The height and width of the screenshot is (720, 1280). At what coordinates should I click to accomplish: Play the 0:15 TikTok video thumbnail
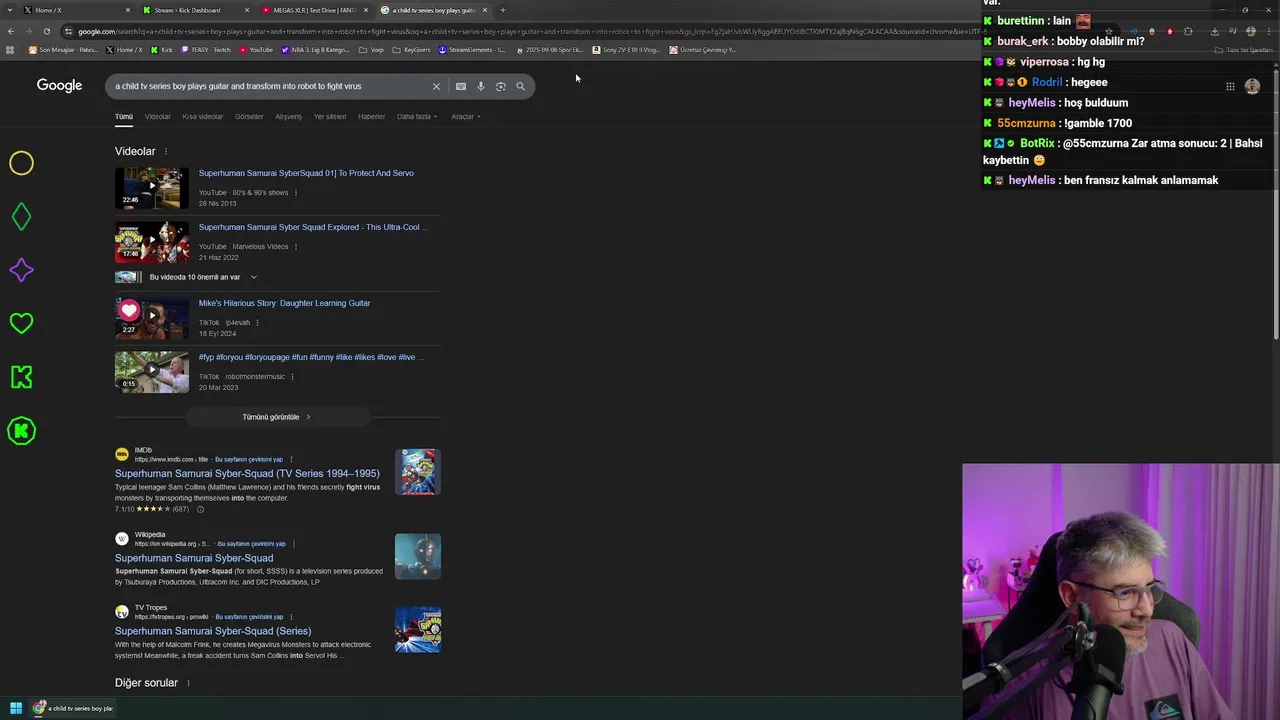click(x=152, y=372)
